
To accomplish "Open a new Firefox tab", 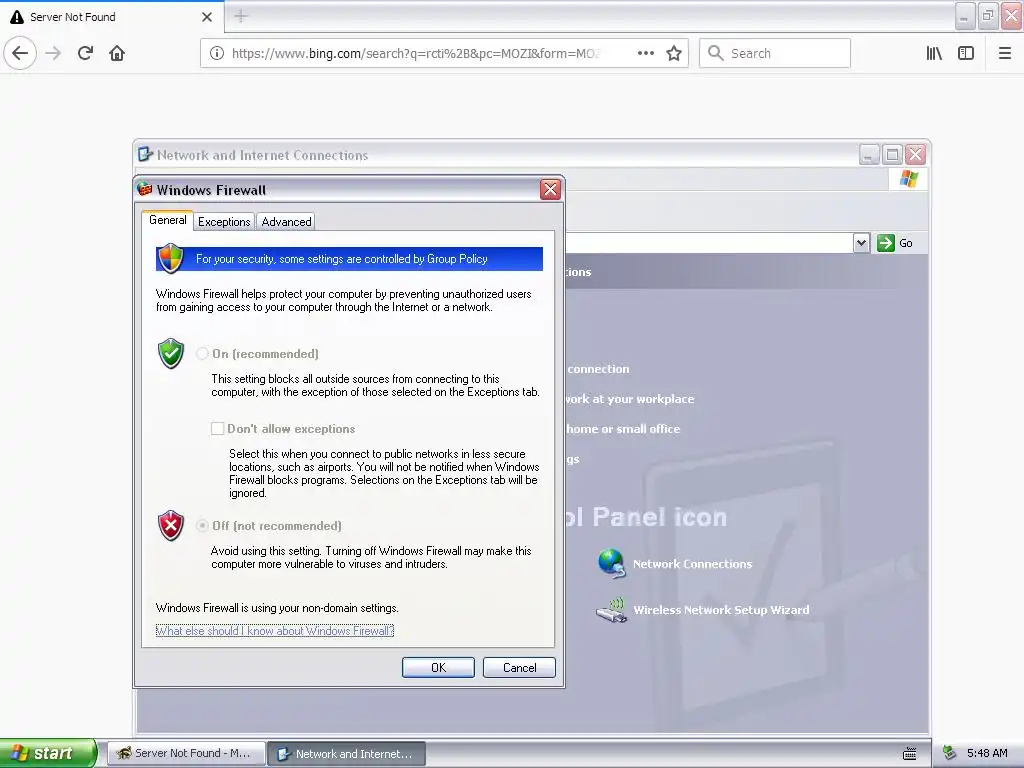I will click(241, 16).
